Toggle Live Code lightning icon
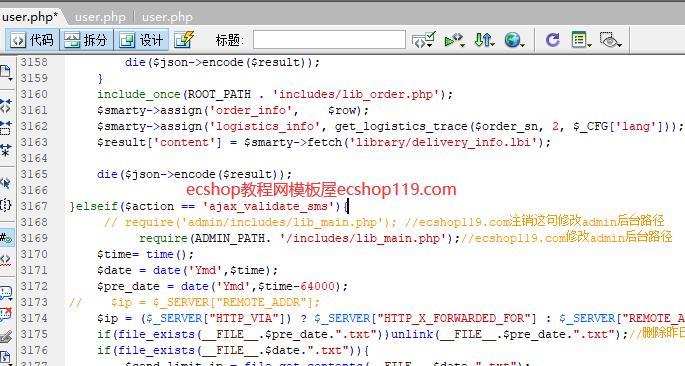This screenshot has width=685, height=366. tap(183, 40)
